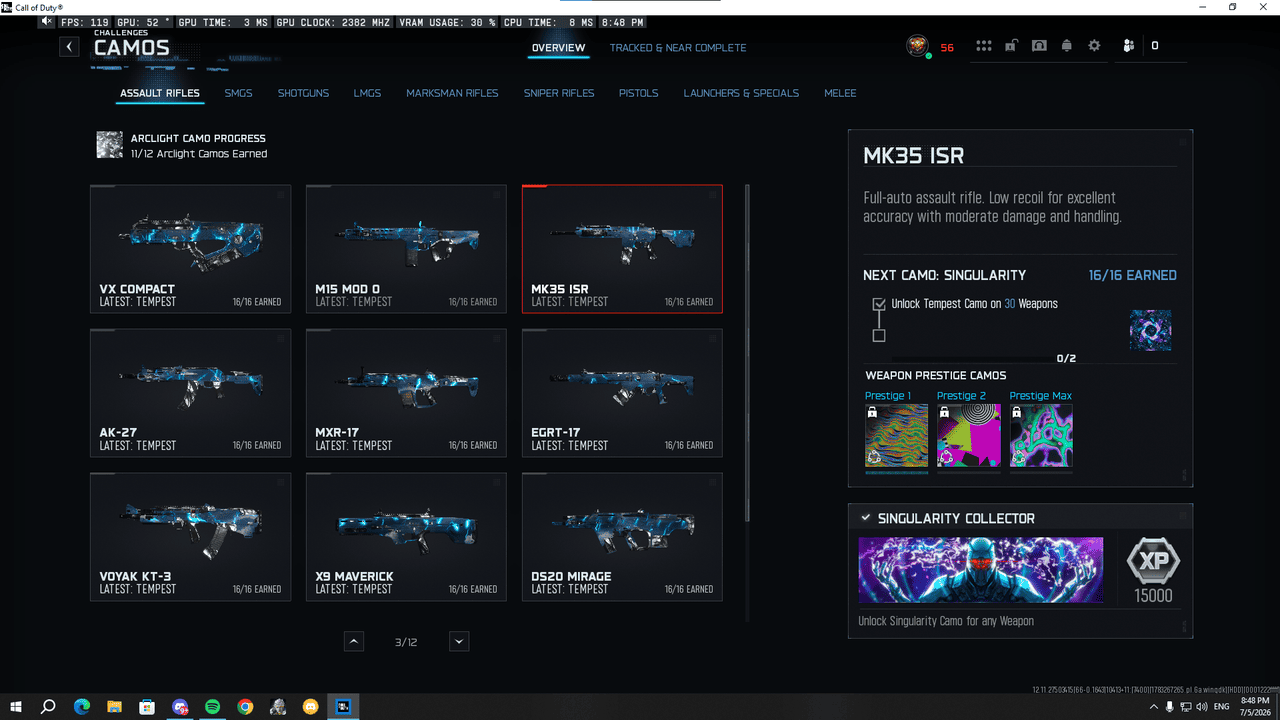Screen dimensions: 1280x720
Task: Open Microsoft Store from the taskbar
Action: (147, 707)
